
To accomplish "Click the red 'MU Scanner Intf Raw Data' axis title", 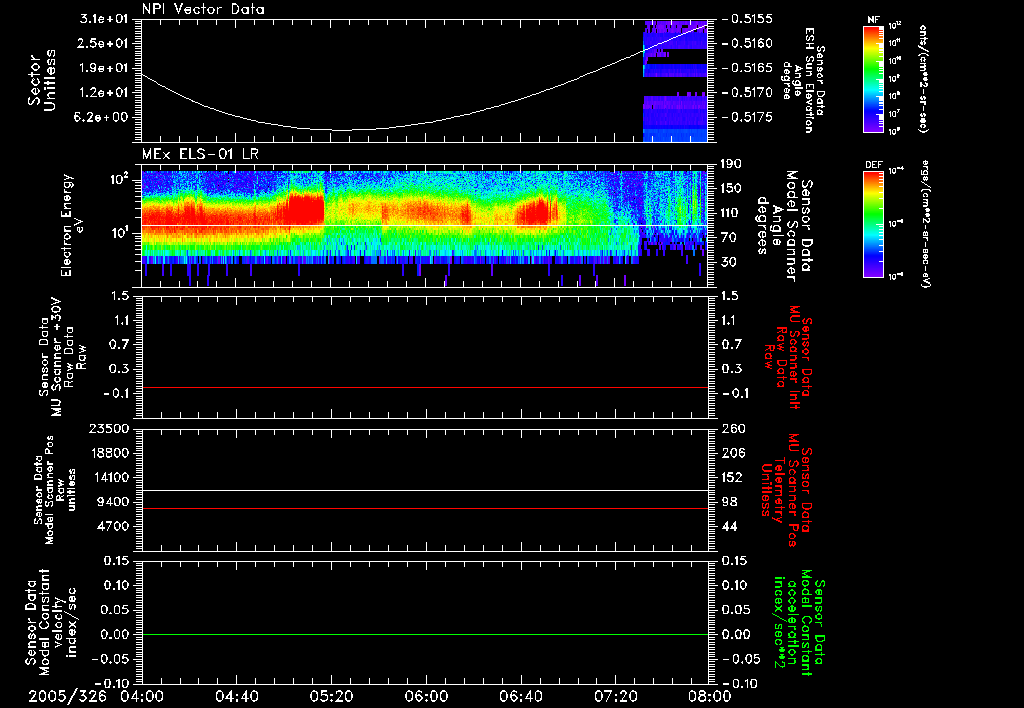I will 788,357.
